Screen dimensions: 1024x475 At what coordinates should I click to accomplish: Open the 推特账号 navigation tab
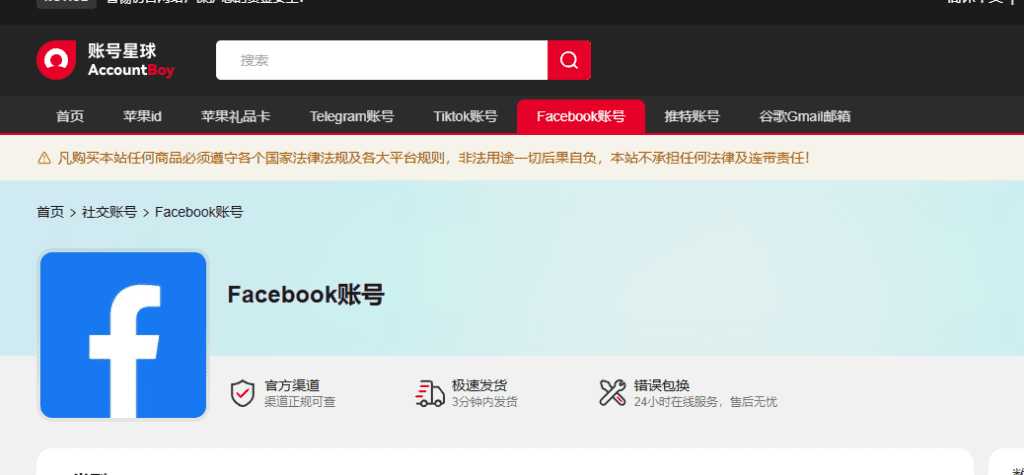click(x=692, y=117)
